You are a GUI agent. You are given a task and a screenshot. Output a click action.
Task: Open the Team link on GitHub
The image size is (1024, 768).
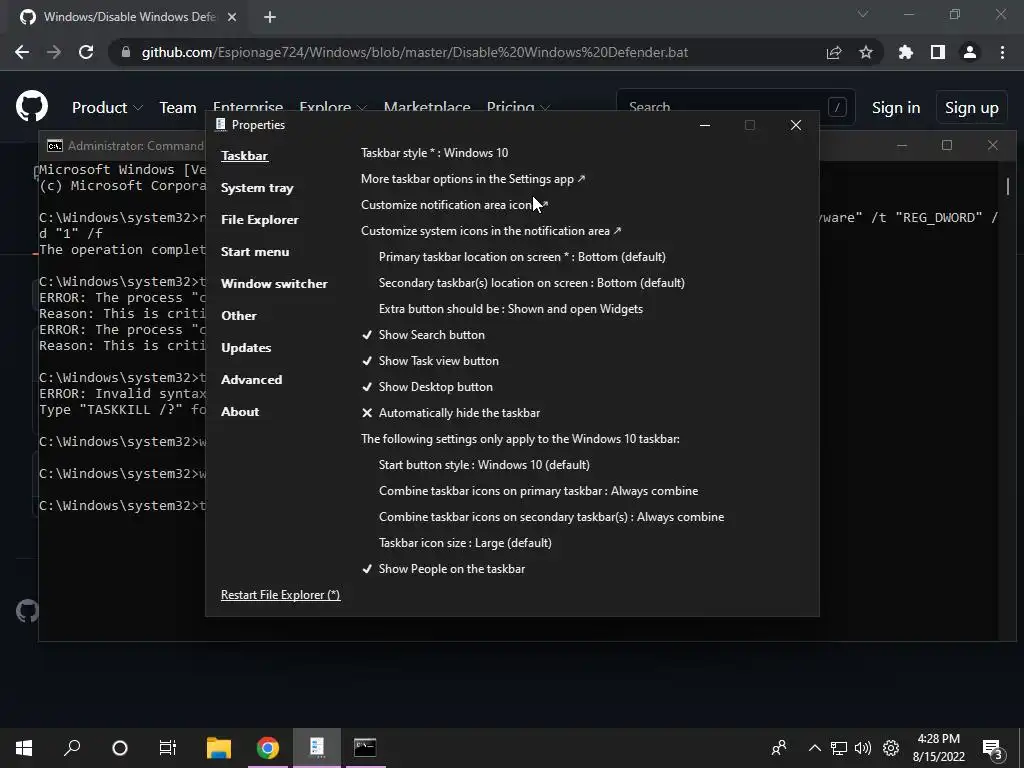(x=178, y=108)
